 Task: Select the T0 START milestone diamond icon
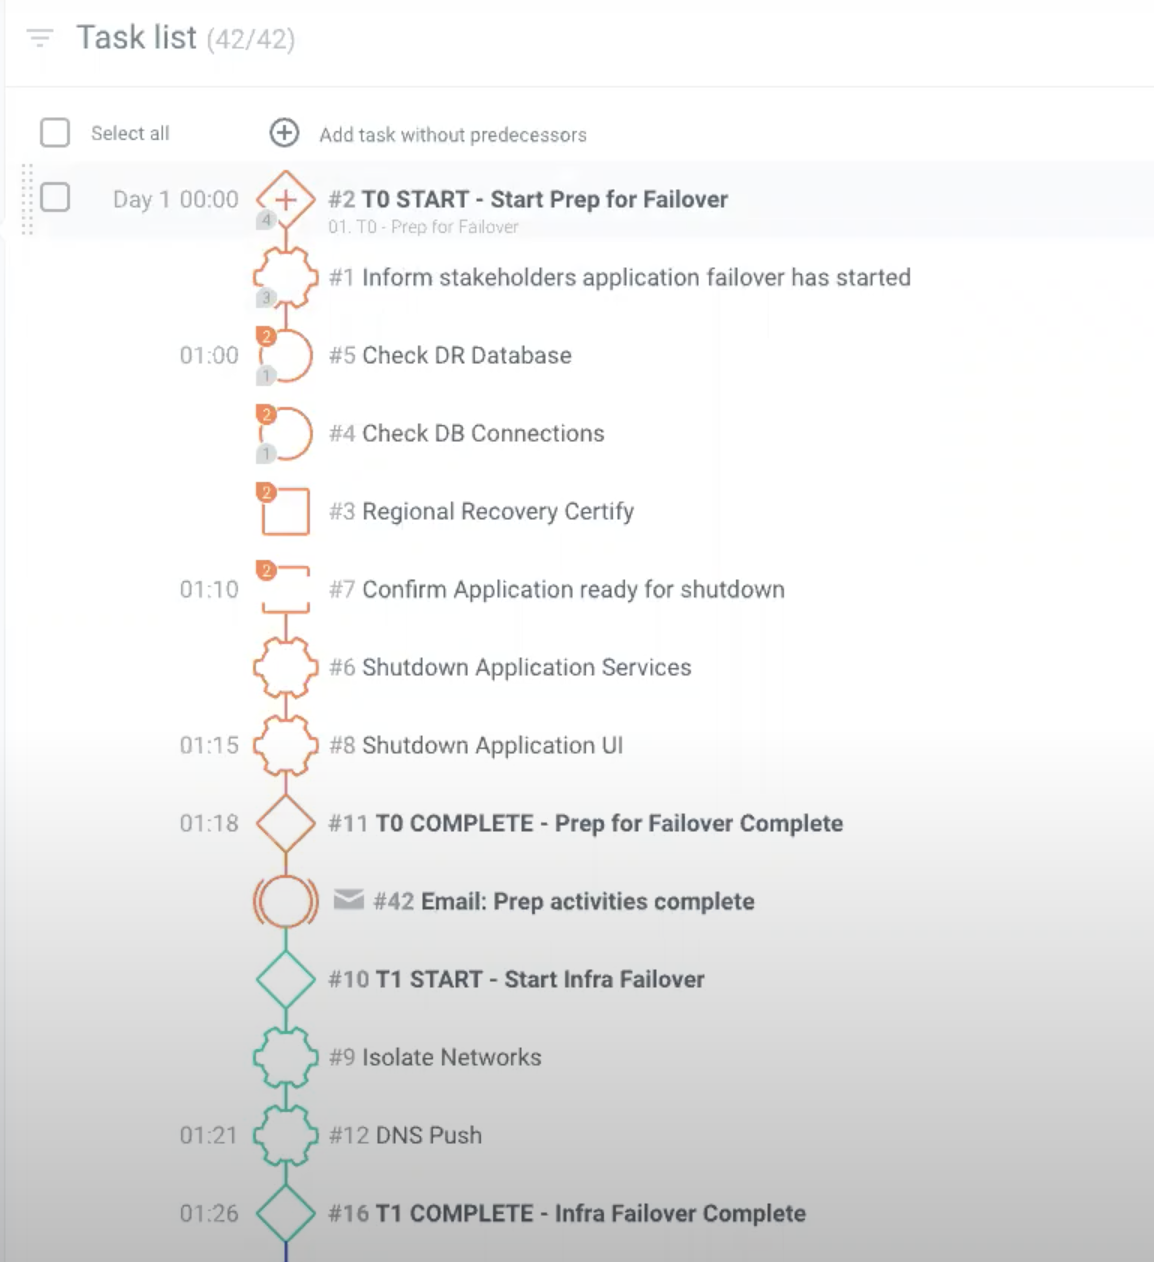286,199
